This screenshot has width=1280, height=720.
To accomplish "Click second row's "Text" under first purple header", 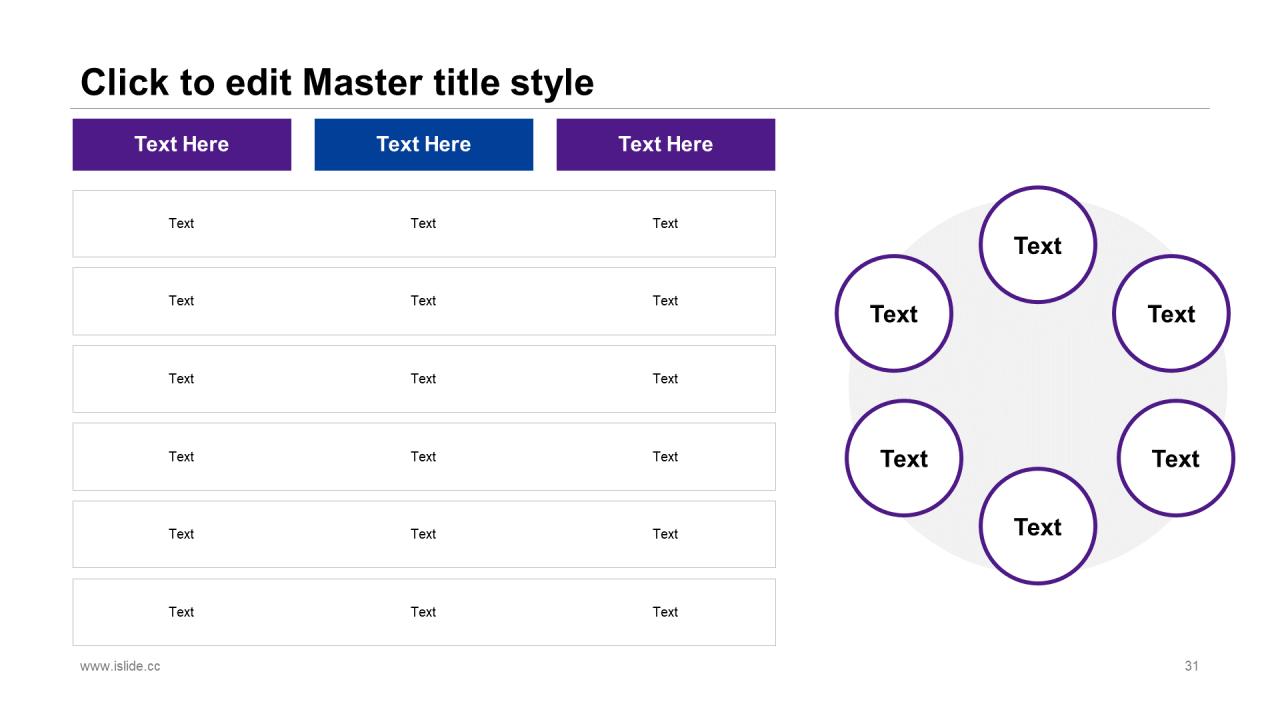I will click(181, 301).
